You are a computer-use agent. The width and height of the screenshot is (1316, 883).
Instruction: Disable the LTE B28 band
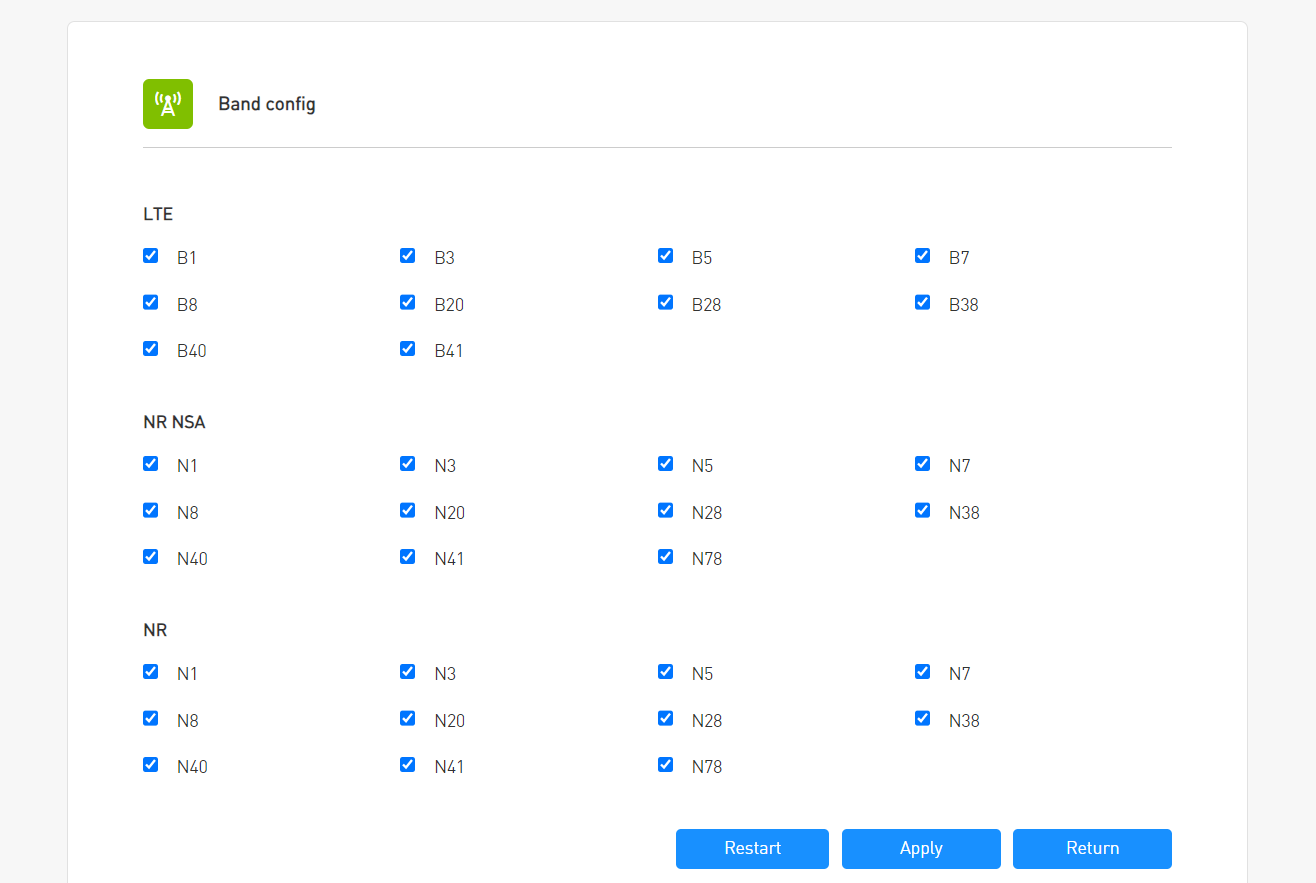[666, 302]
